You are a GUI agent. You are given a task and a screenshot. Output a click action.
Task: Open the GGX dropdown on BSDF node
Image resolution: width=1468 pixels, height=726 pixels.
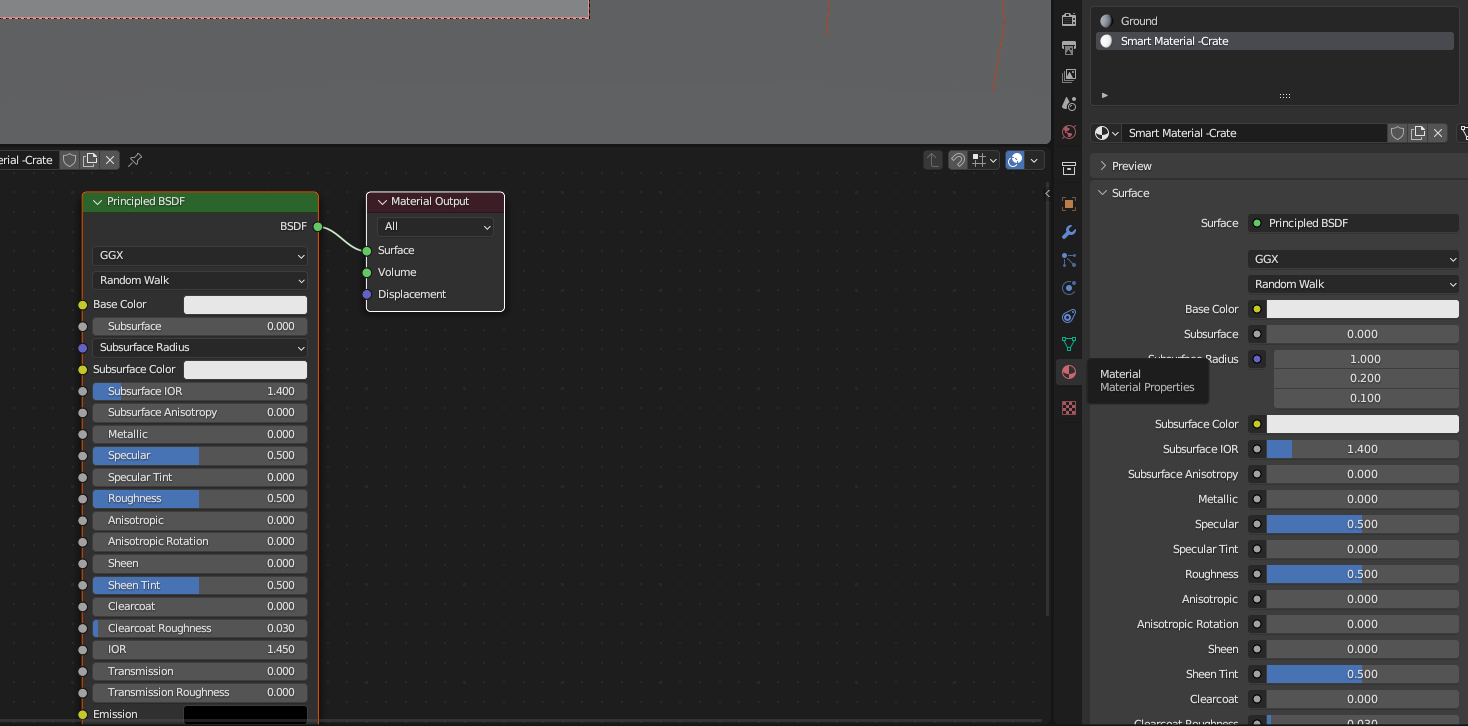[200, 256]
